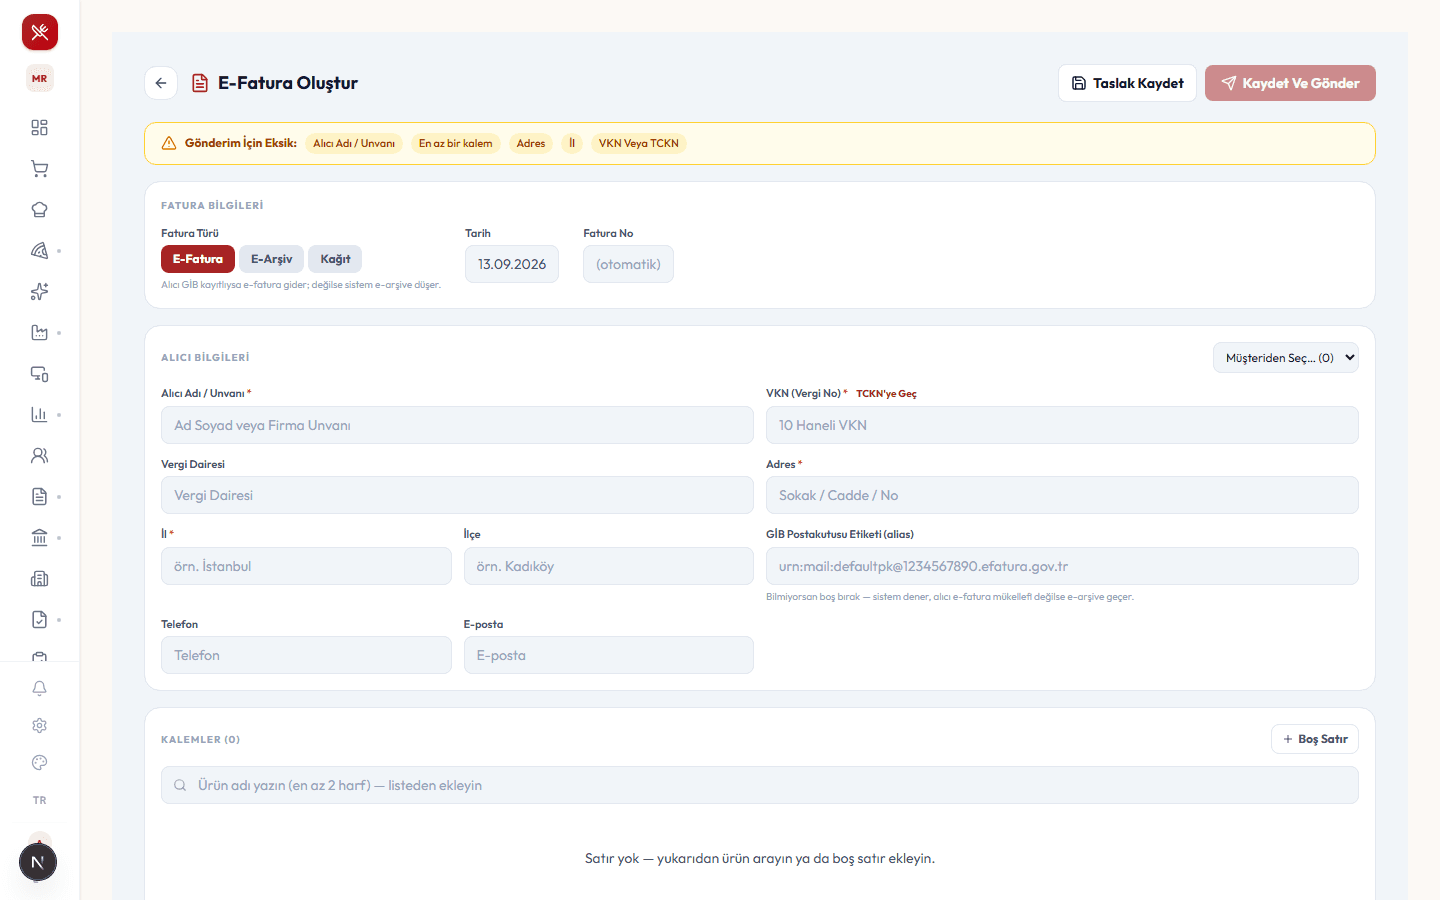Image resolution: width=1440 pixels, height=900 pixels.
Task: Open the settings gear icon
Action: [x=40, y=726]
